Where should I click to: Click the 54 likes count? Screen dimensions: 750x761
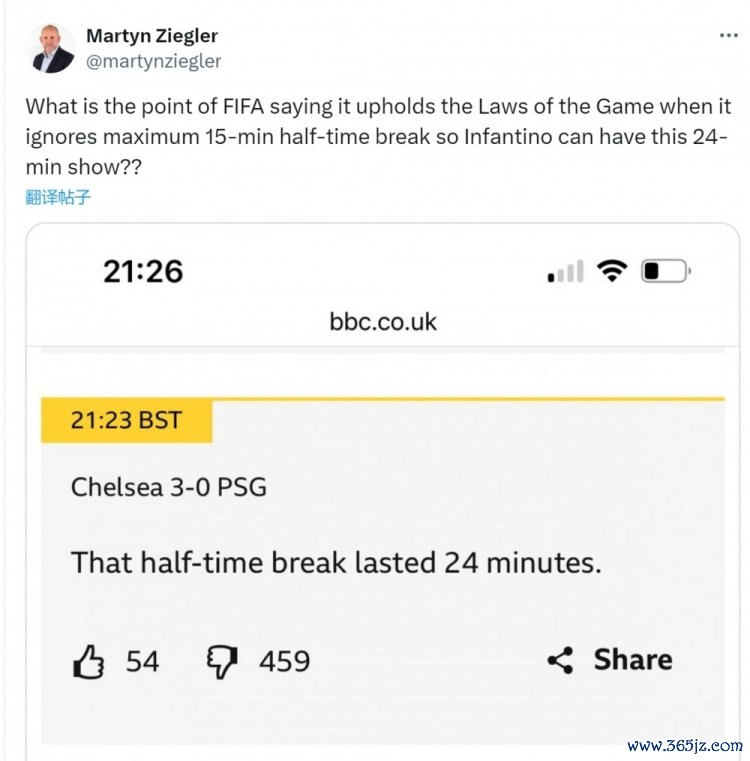click(142, 661)
